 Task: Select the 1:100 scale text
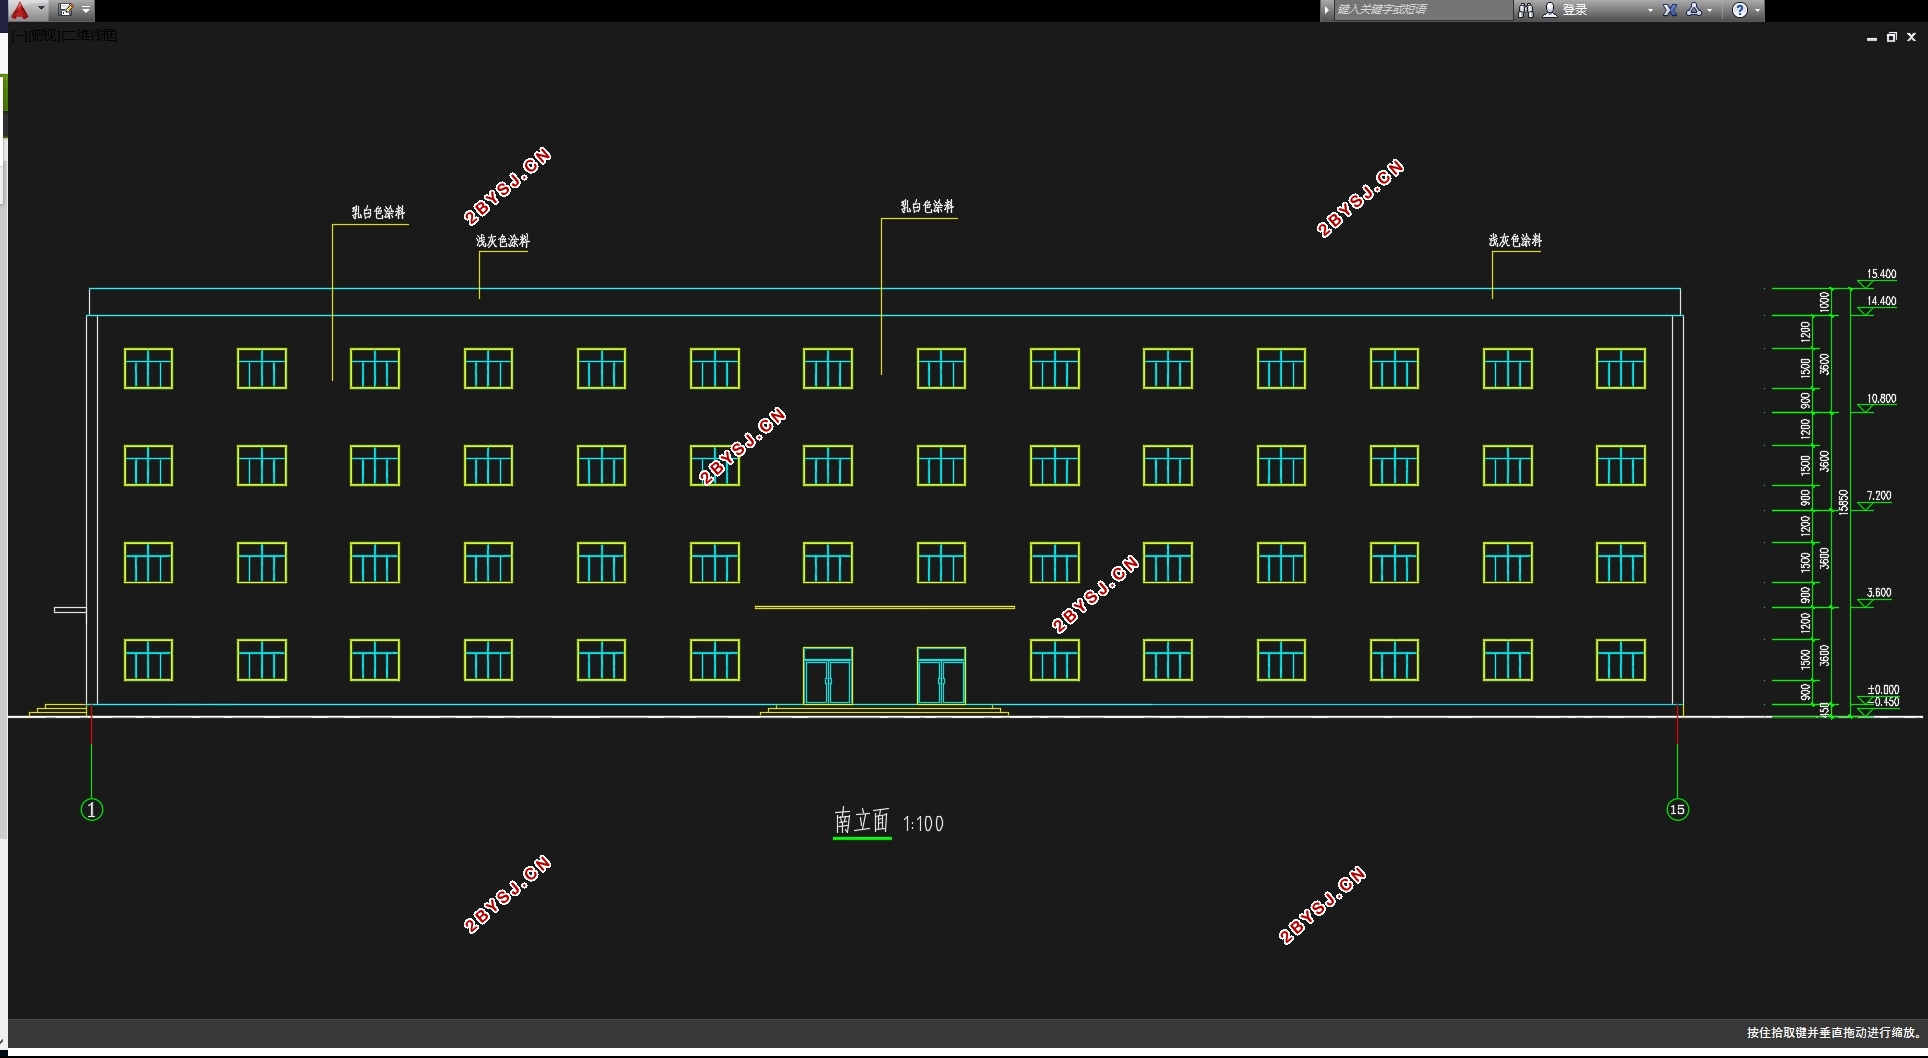pyautogui.click(x=923, y=824)
